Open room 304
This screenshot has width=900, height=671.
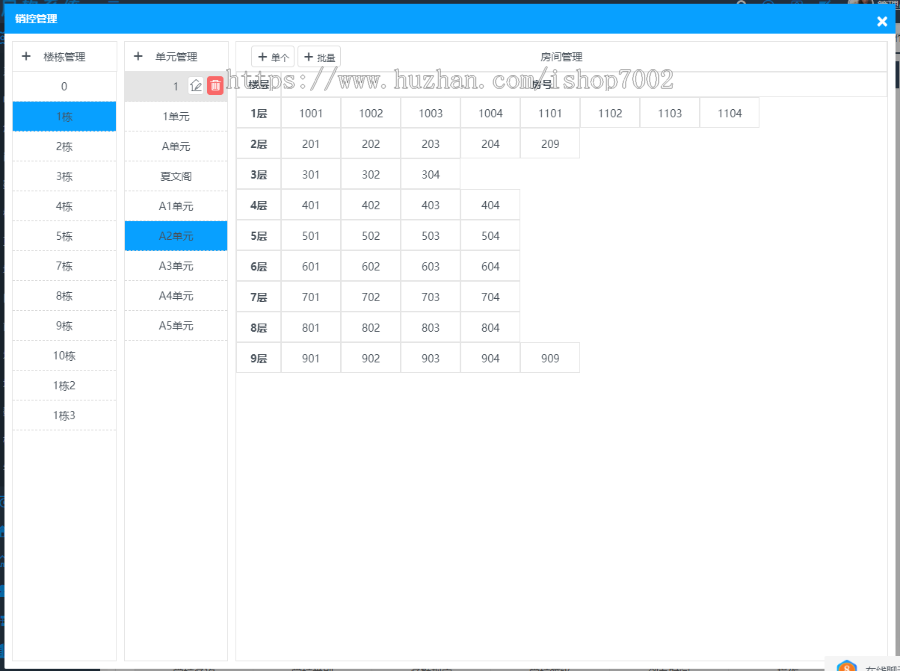430,174
